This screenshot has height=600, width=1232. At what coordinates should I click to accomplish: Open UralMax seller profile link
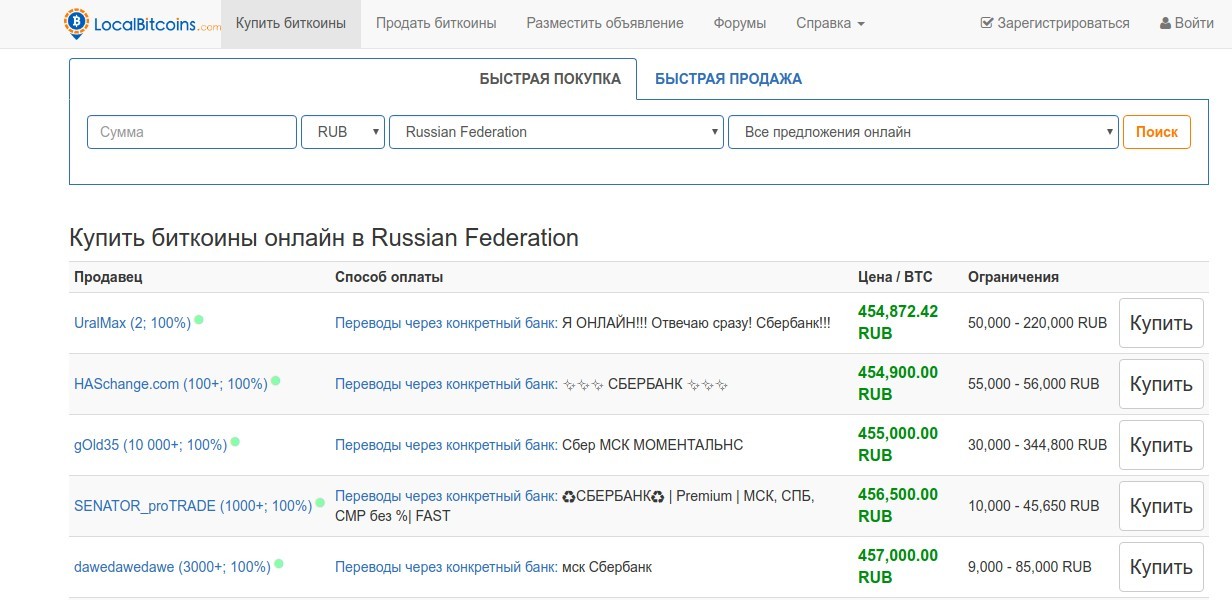(132, 323)
